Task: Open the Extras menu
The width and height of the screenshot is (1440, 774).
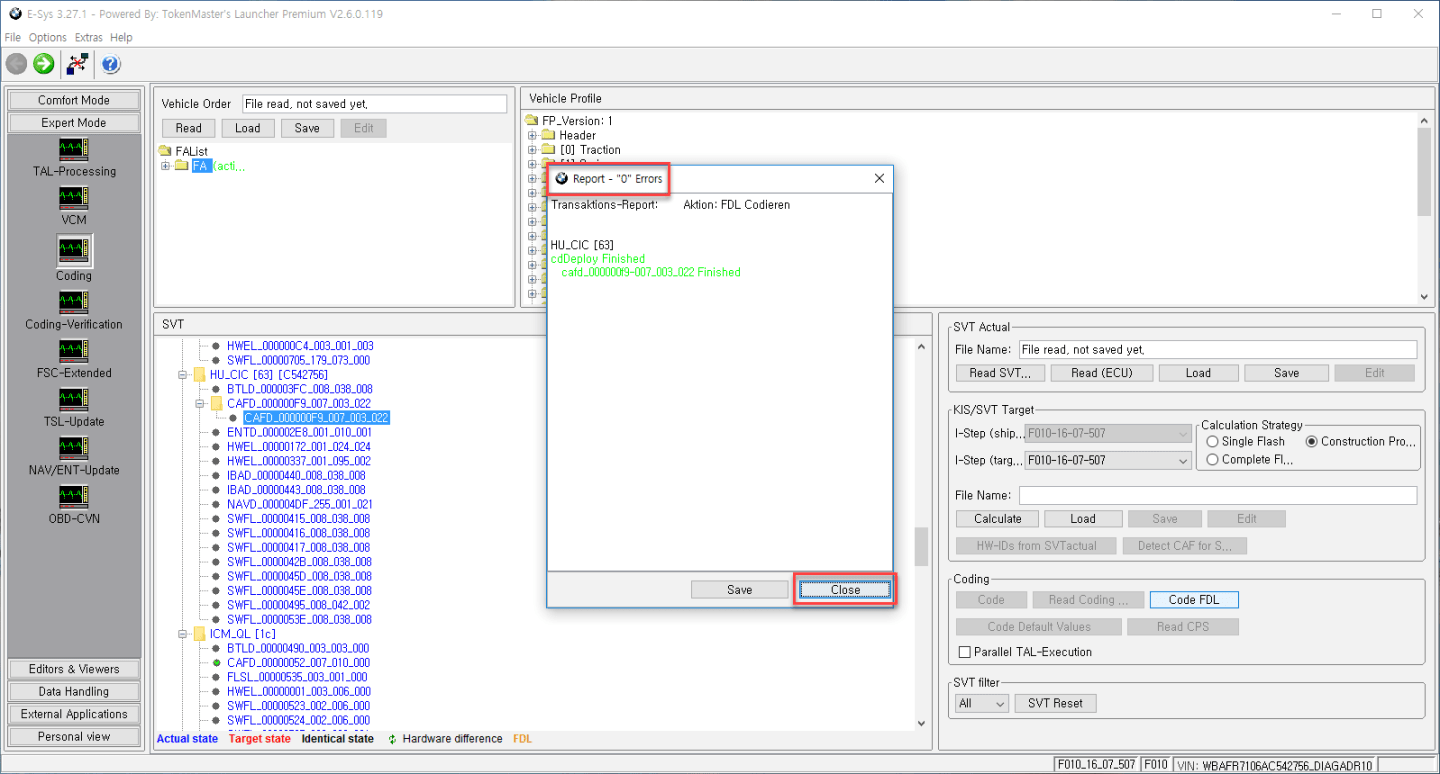Action: (89, 37)
